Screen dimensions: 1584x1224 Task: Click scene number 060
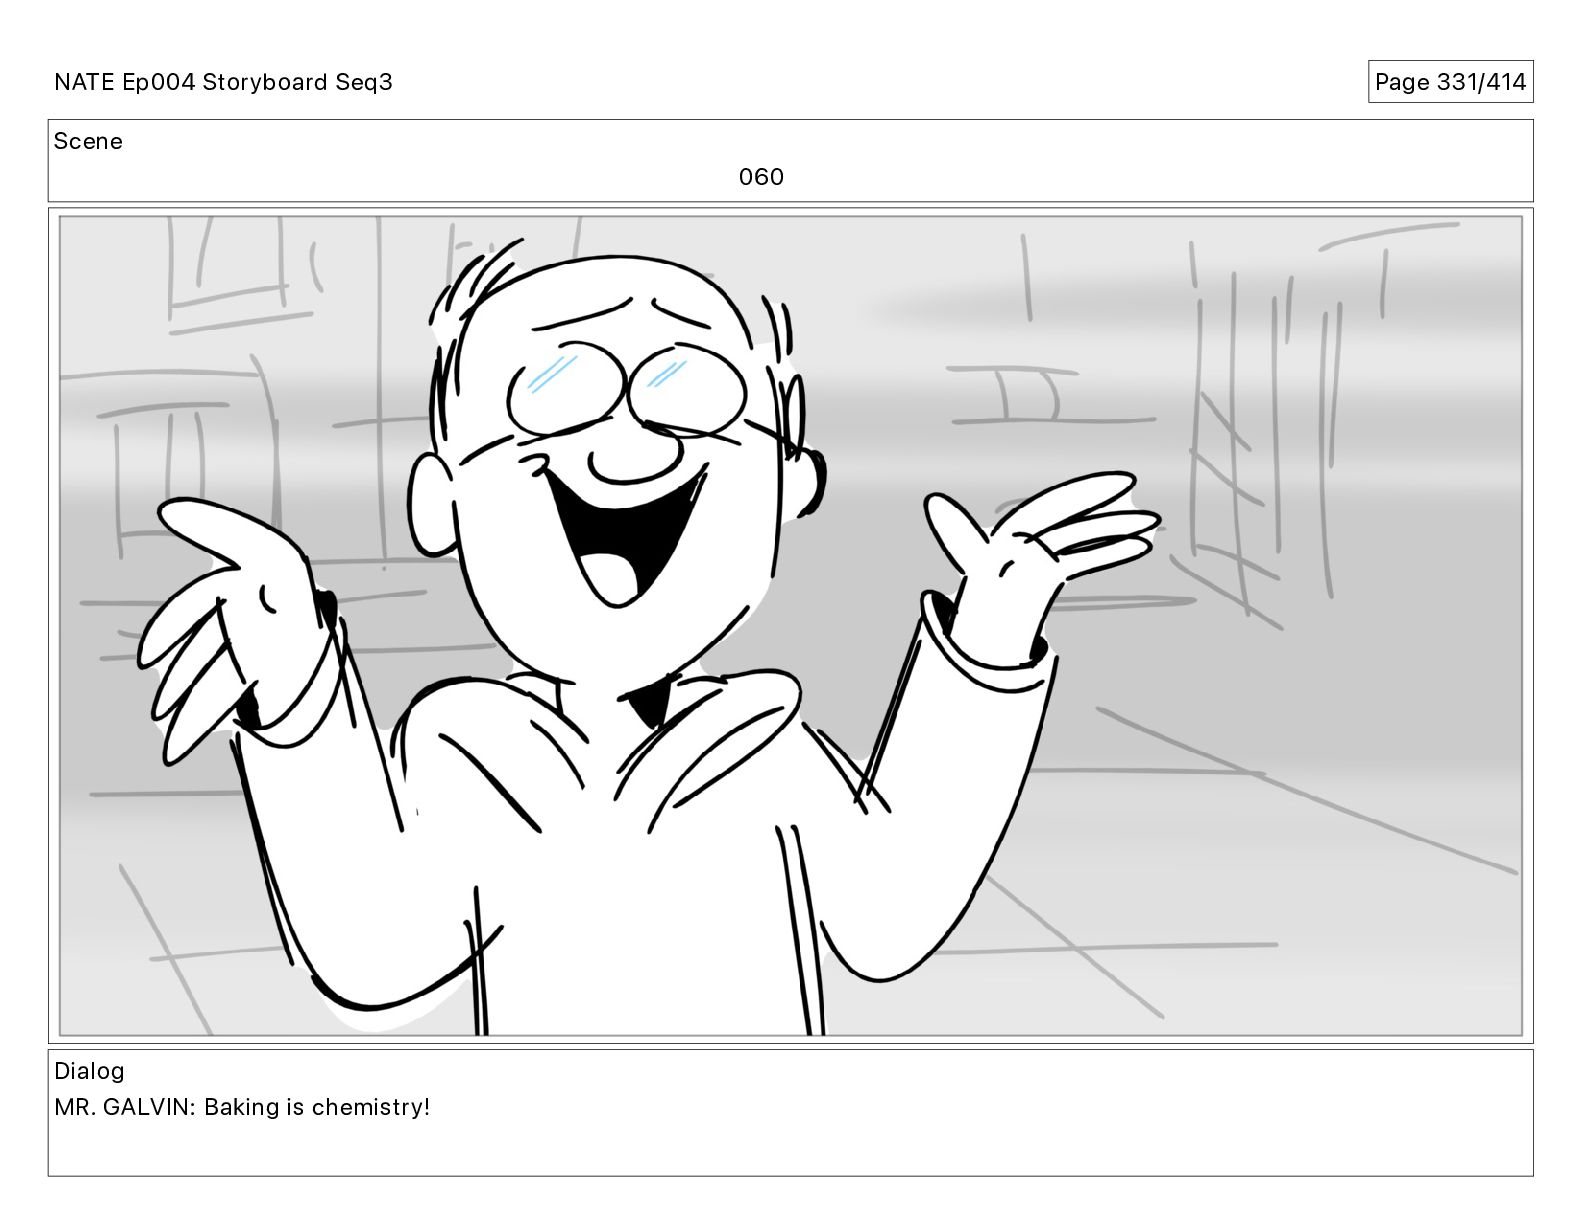pos(761,177)
